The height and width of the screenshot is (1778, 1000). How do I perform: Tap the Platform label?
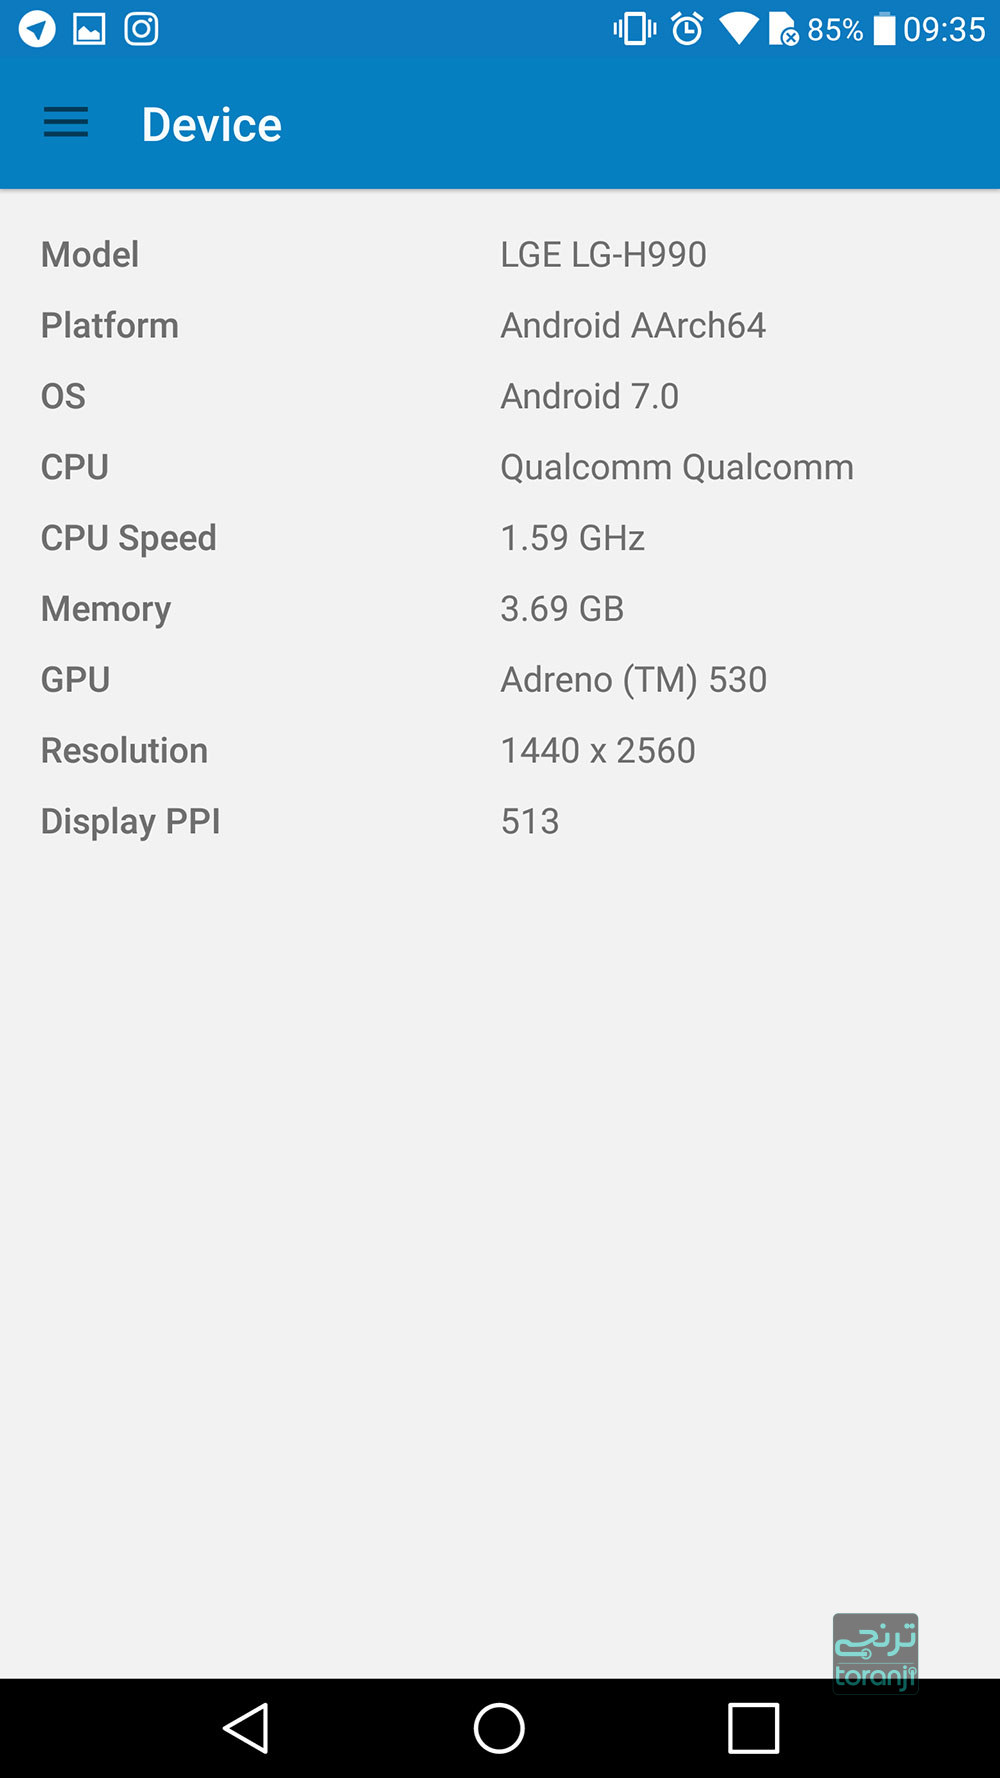110,326
